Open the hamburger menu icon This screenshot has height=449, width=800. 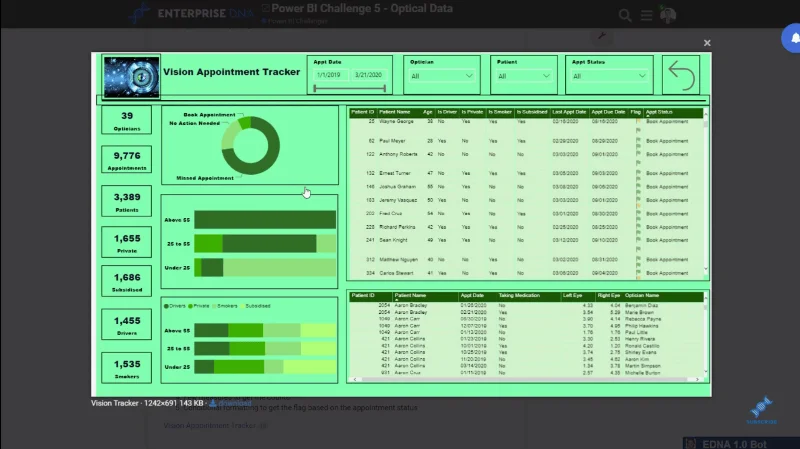point(646,15)
